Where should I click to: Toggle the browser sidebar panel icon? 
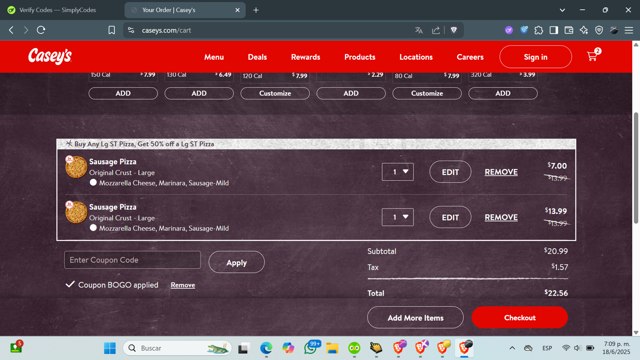(x=554, y=30)
